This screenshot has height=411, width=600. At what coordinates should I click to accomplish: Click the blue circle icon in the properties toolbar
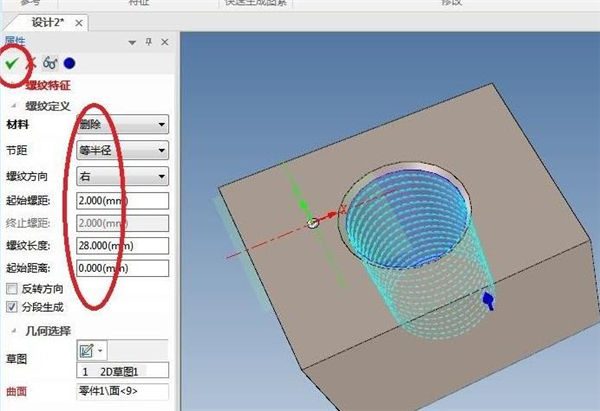(69, 63)
